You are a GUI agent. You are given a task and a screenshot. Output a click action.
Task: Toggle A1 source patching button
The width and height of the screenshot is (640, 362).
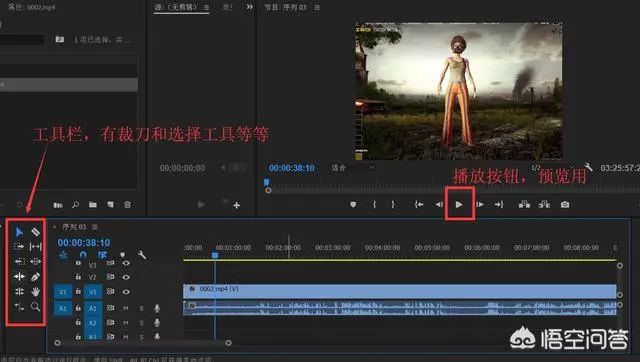[63, 308]
